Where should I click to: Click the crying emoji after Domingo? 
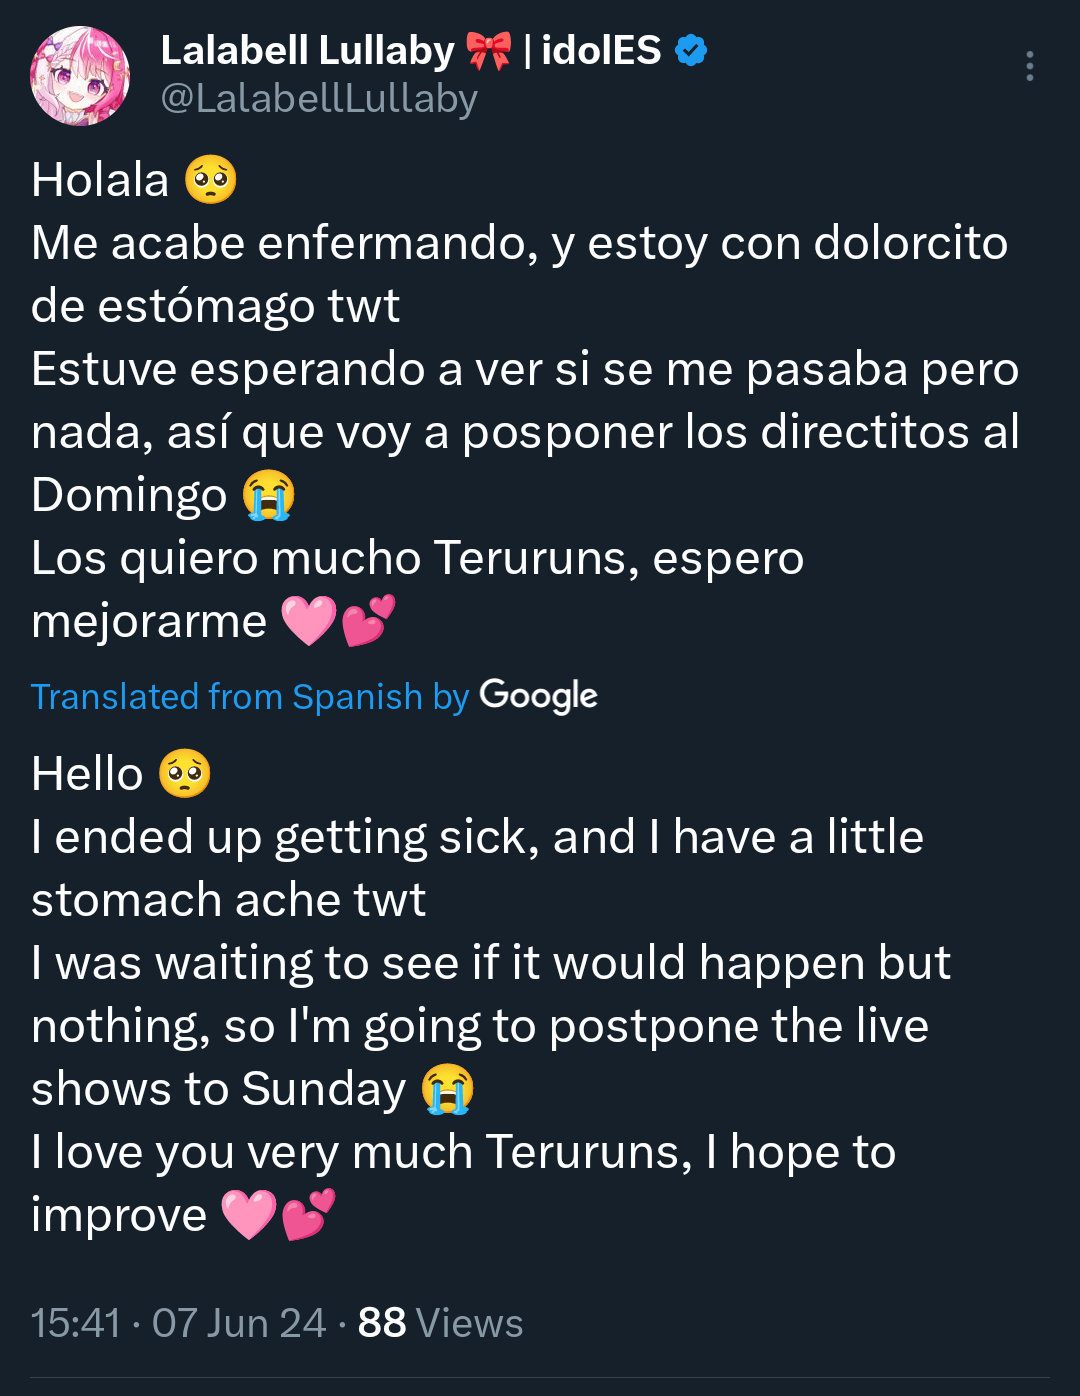(x=269, y=495)
